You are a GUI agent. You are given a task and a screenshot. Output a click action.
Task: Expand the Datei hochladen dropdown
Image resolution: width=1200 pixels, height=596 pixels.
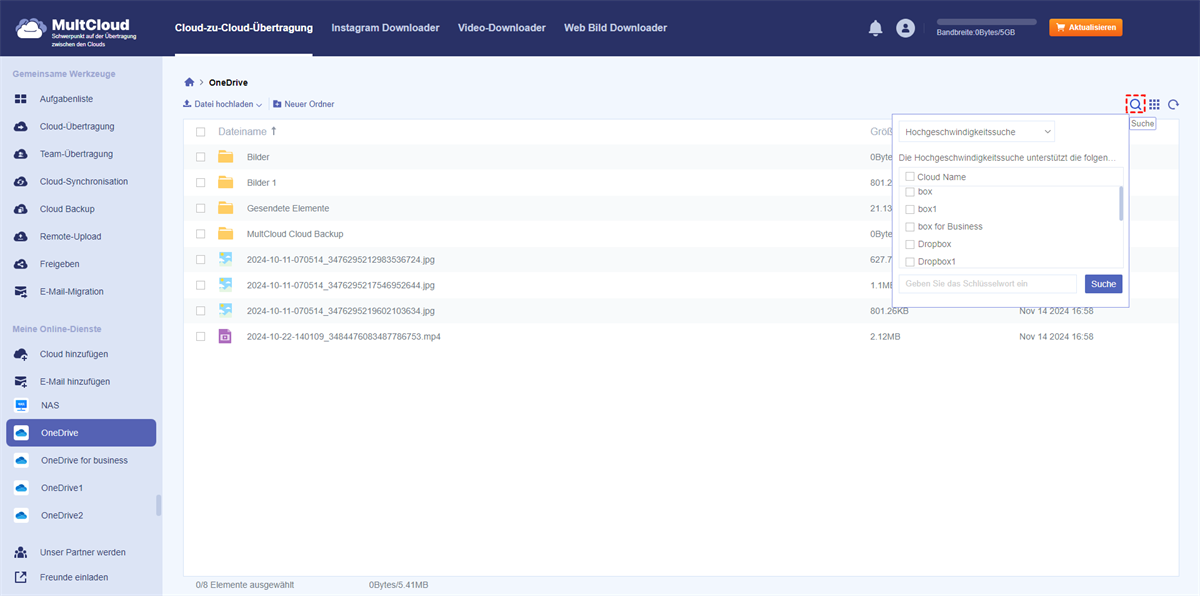point(222,104)
